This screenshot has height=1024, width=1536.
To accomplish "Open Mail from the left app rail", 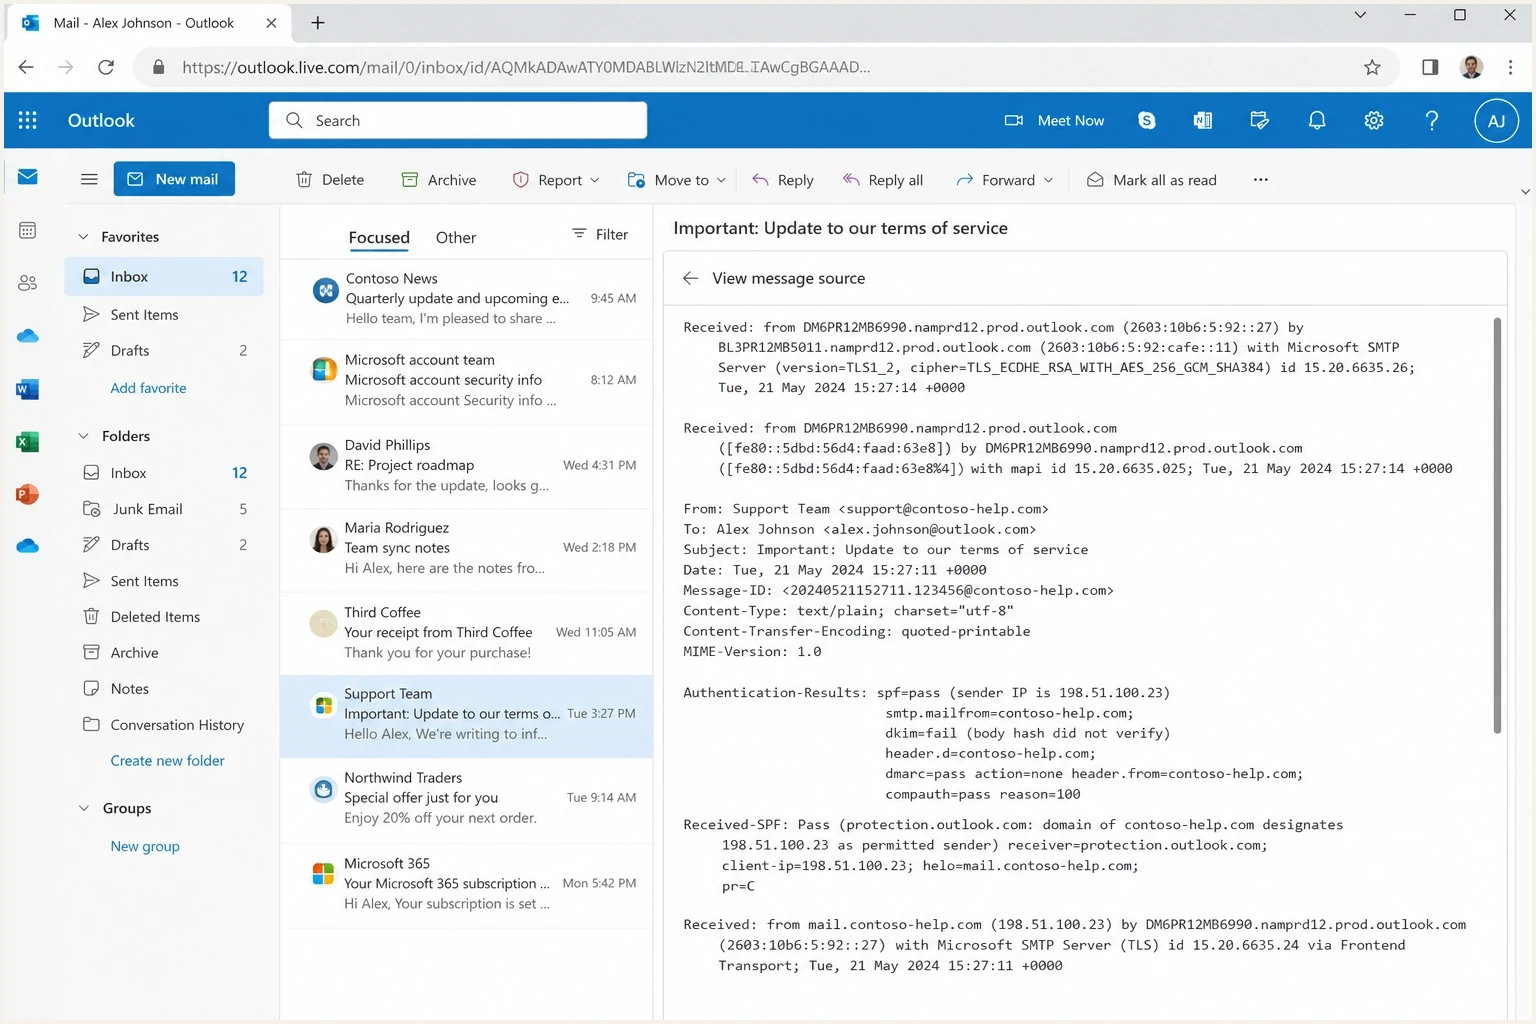I will [x=28, y=177].
